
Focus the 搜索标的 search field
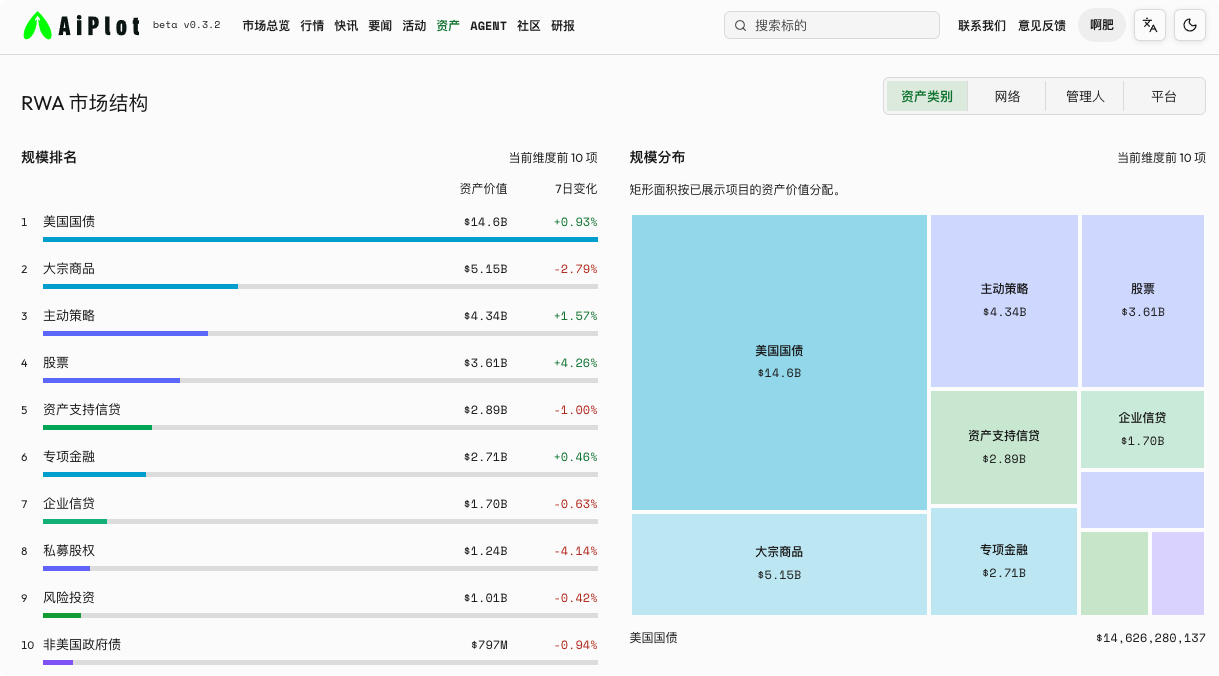(832, 25)
